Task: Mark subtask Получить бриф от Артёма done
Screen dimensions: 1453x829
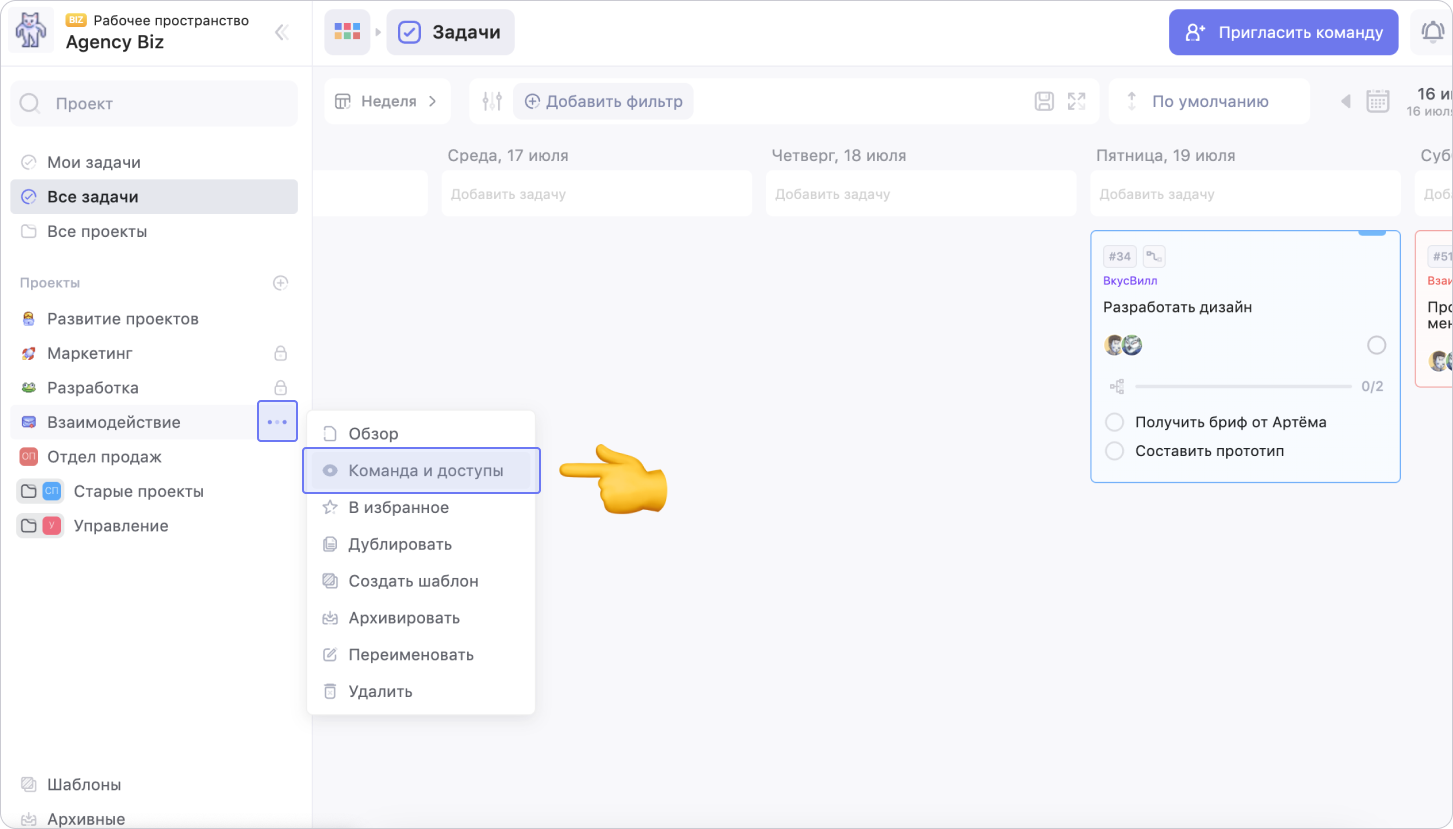Action: coord(1114,422)
